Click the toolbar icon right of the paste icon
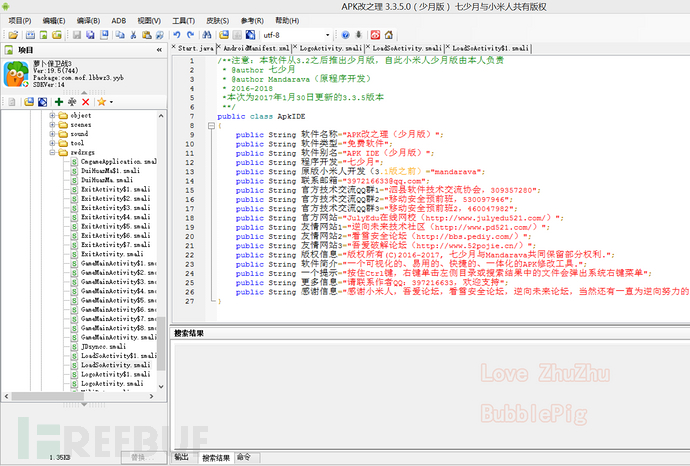Screen dimensions: 690x466 [x=160, y=35]
